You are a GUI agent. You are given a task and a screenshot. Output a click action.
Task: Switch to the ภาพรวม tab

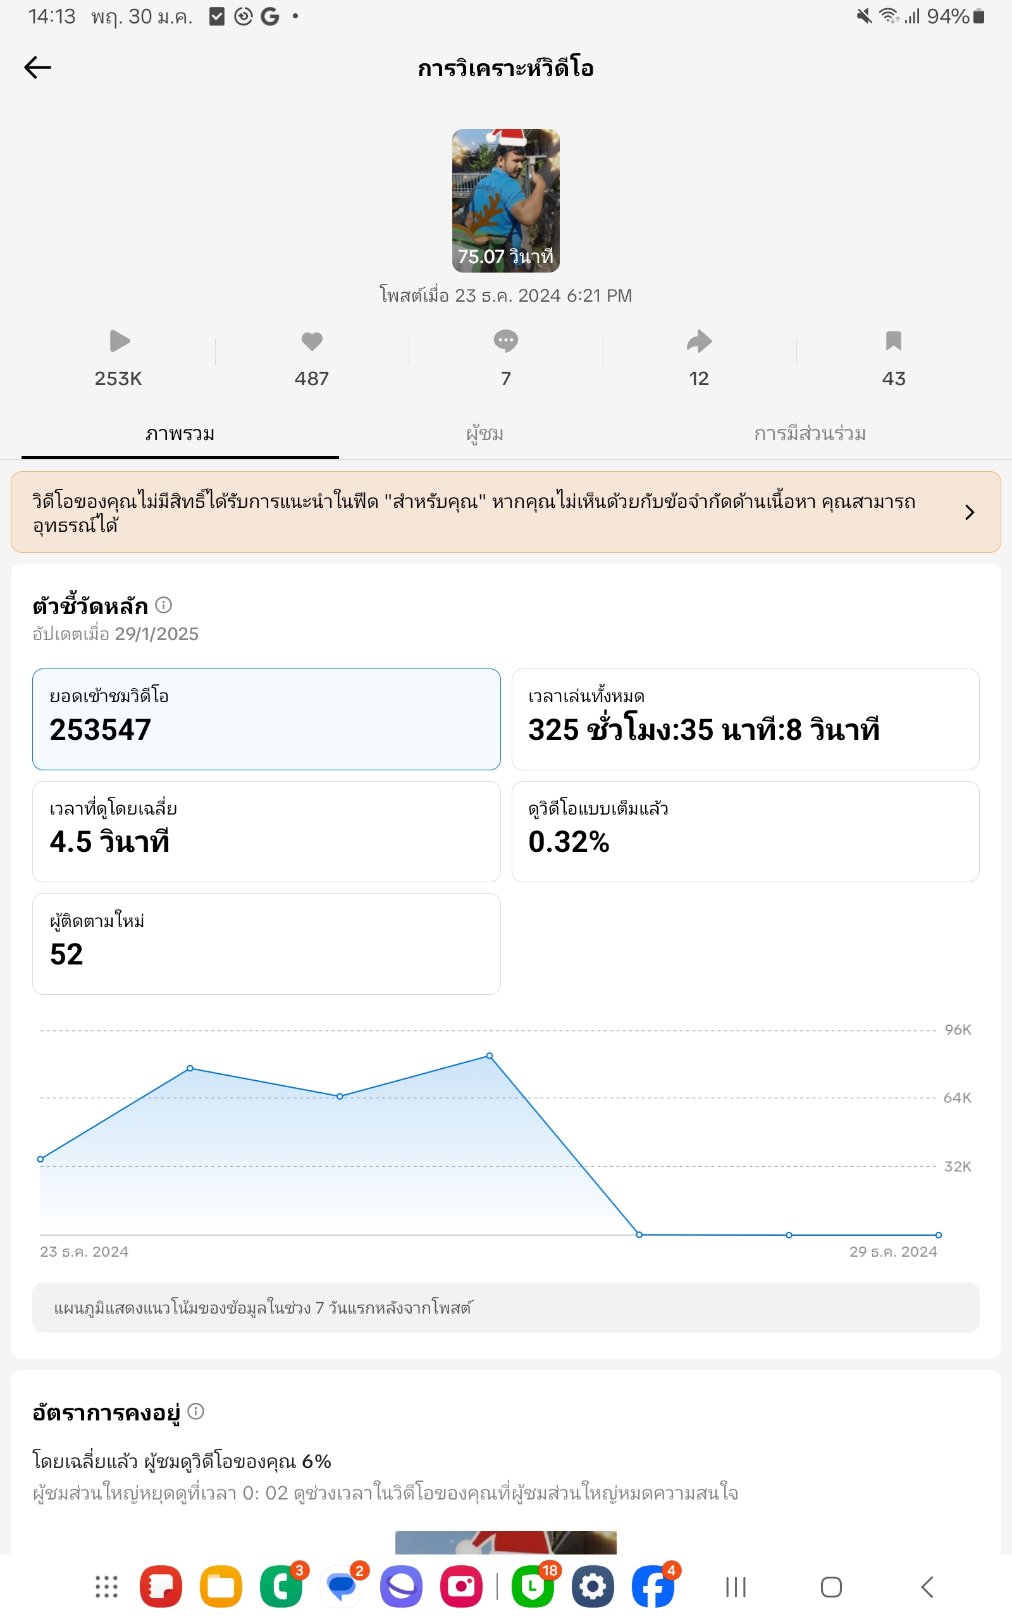(180, 434)
